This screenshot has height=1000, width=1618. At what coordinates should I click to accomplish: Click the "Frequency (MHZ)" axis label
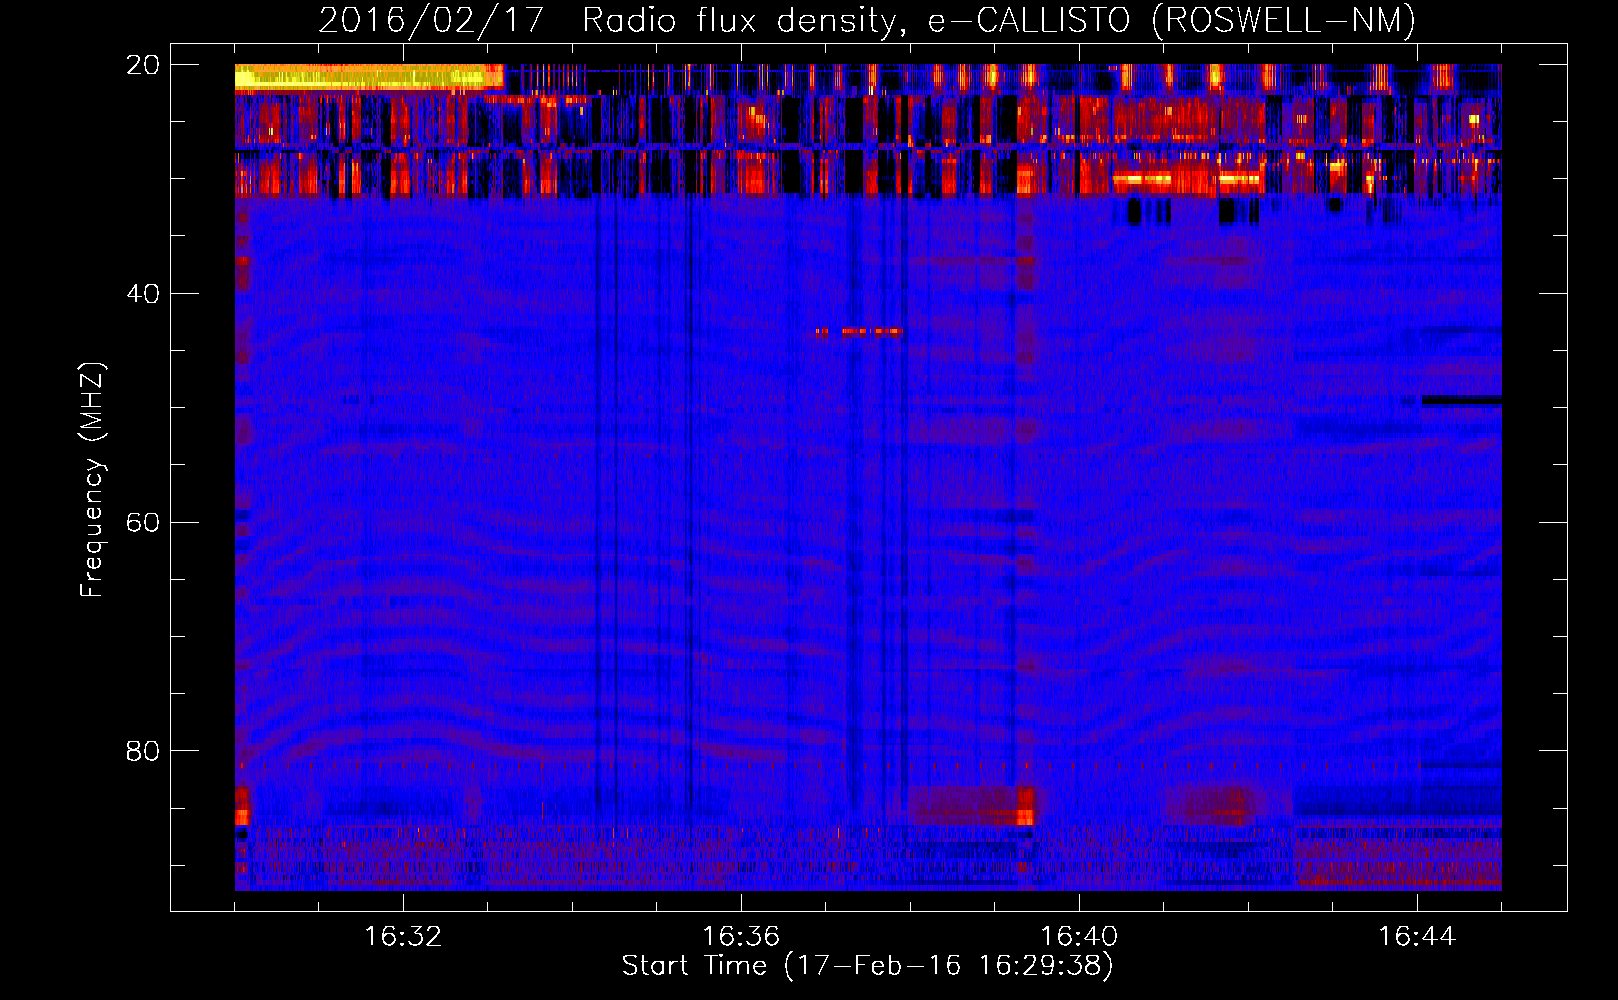92,480
